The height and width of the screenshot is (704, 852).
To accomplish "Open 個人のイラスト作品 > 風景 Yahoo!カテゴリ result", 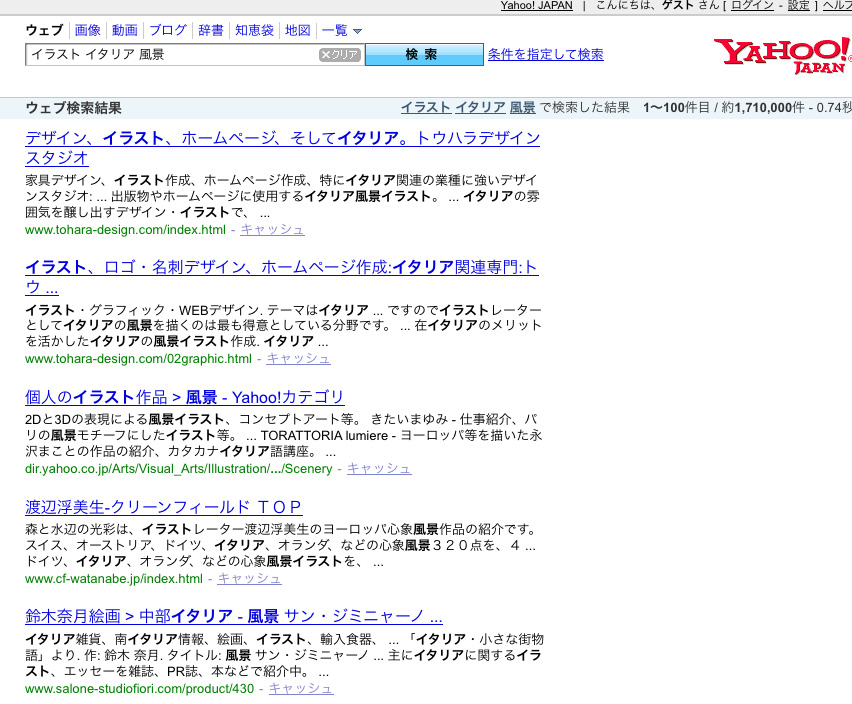I will (184, 397).
